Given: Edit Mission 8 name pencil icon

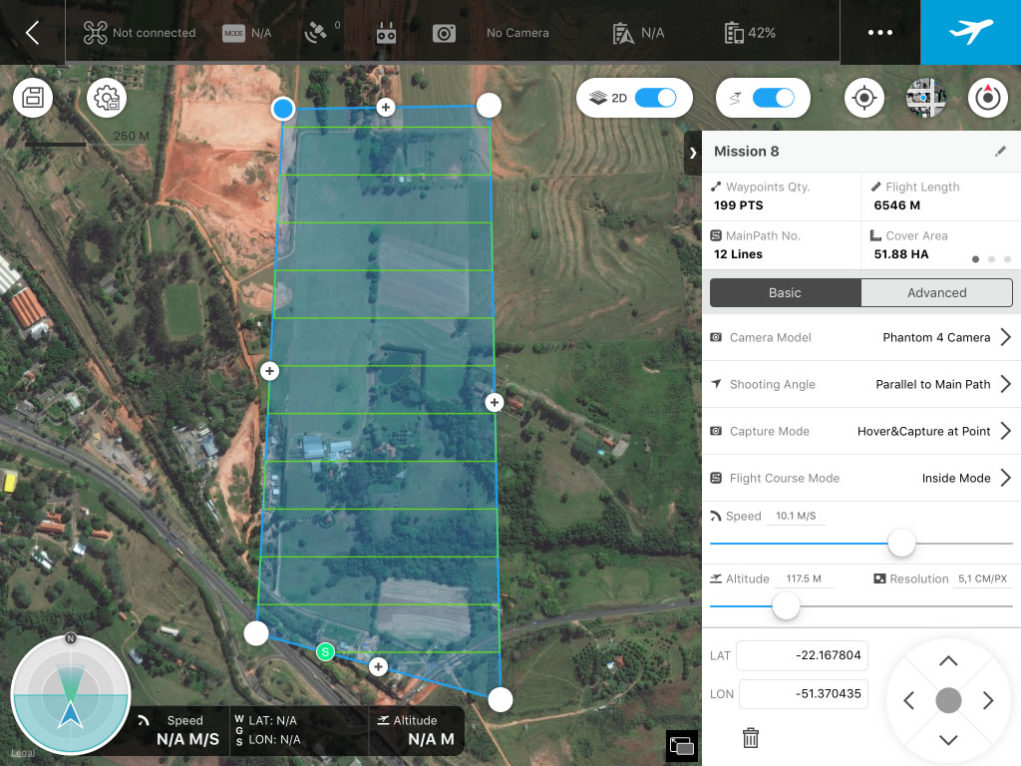Looking at the screenshot, I should tap(1000, 152).
